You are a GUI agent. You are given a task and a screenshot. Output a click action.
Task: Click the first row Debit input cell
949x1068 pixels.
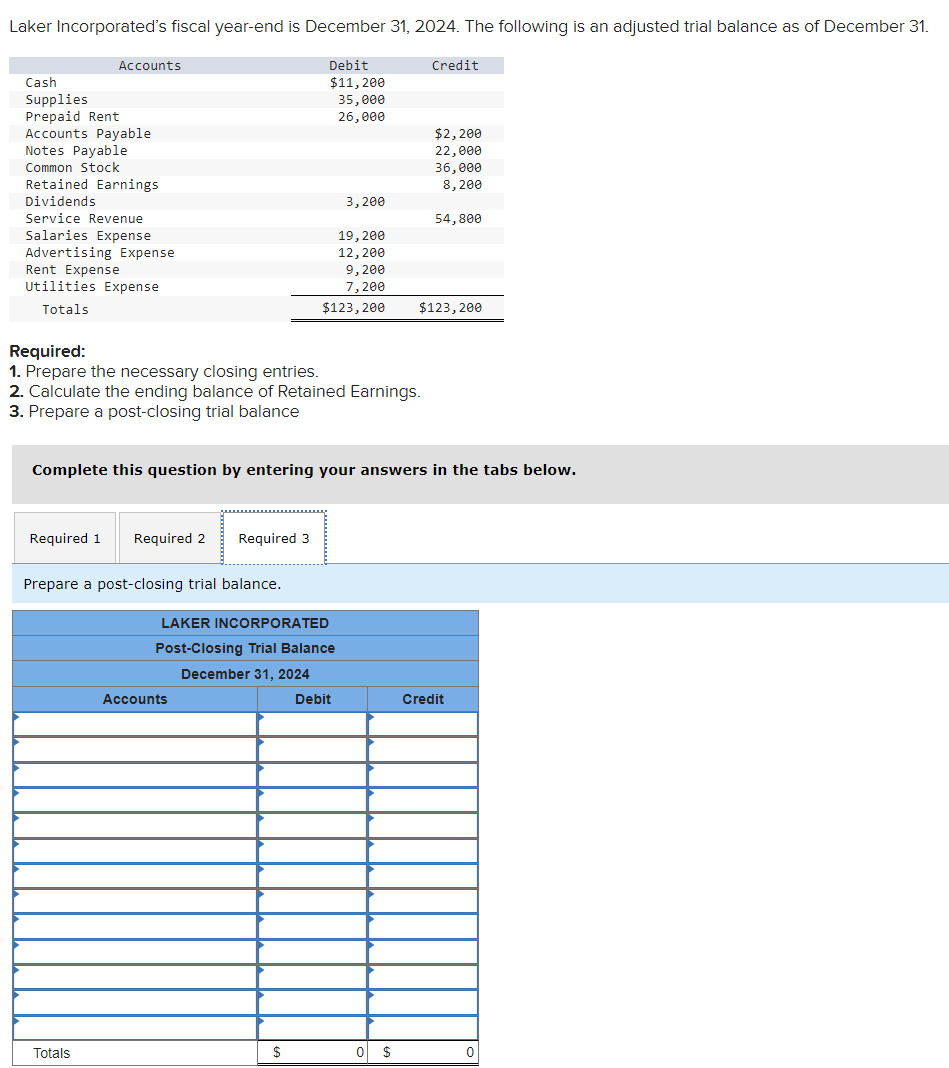click(313, 723)
